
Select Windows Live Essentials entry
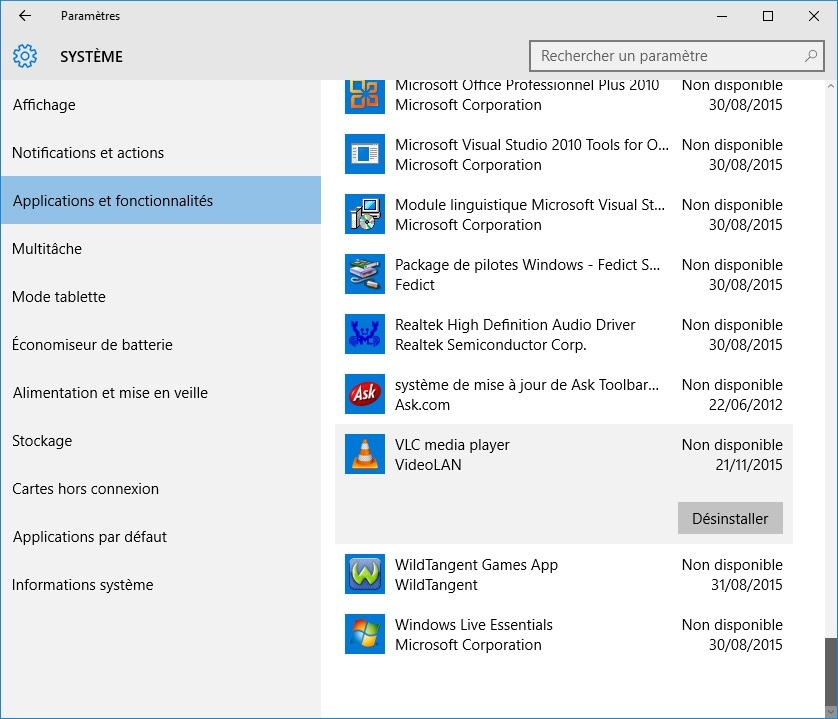tap(564, 633)
